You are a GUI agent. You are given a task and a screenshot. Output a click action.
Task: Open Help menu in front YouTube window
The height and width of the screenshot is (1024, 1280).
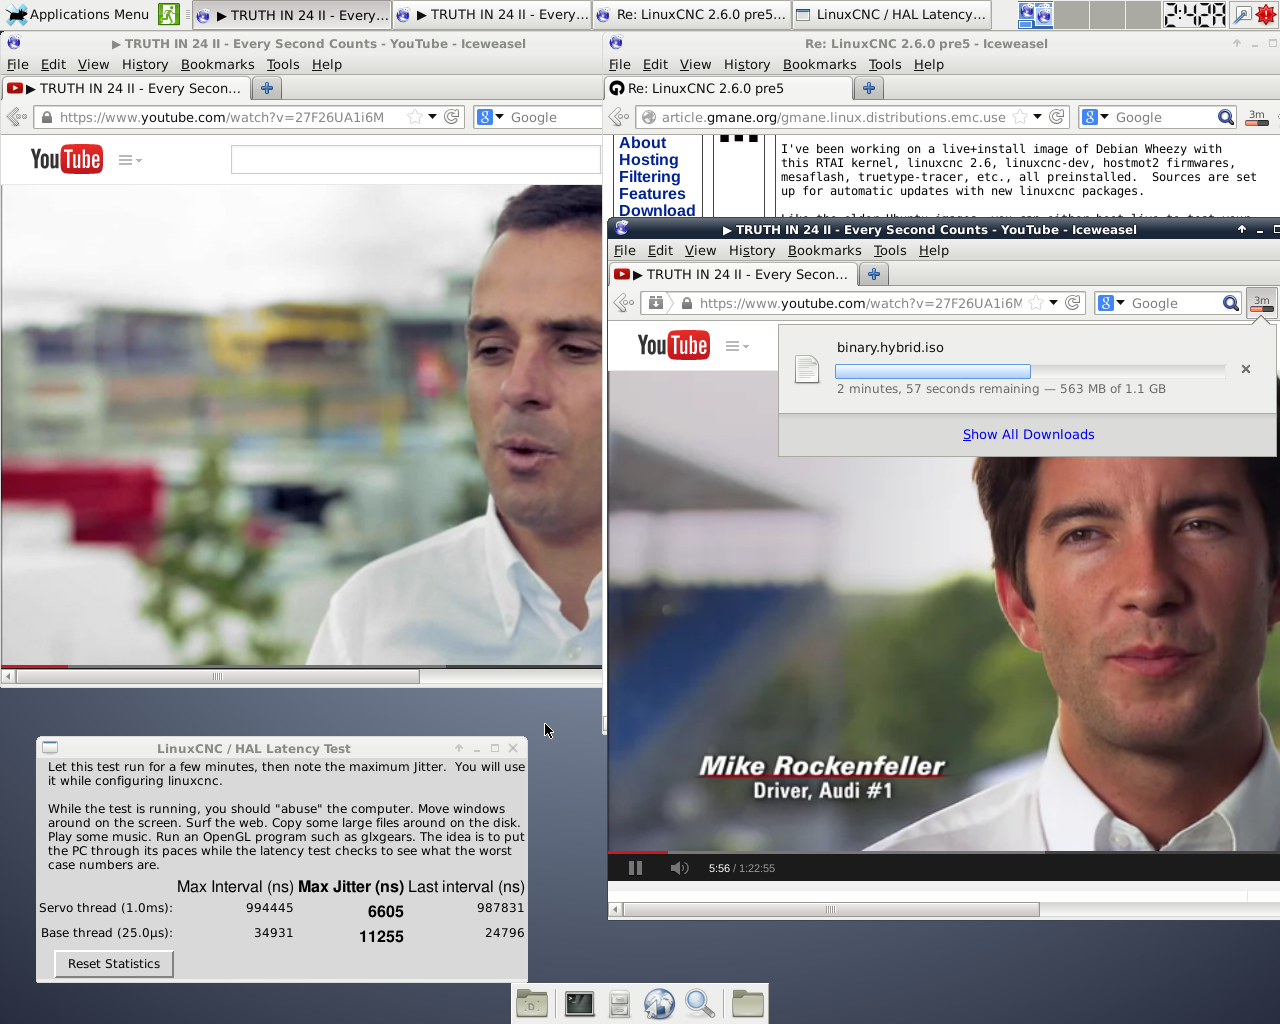[x=934, y=250]
